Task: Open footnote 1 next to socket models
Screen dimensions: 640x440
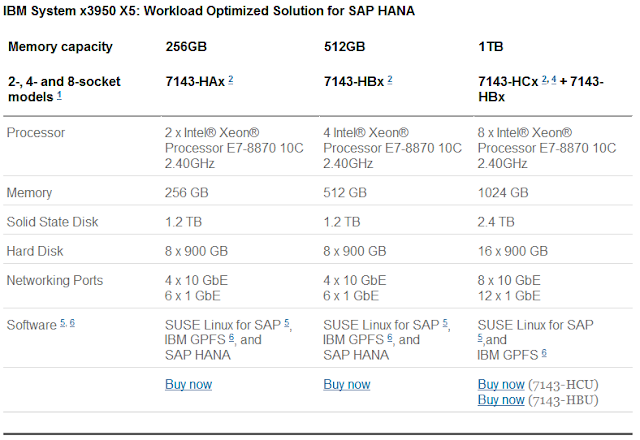Action: pyautogui.click(x=60, y=96)
